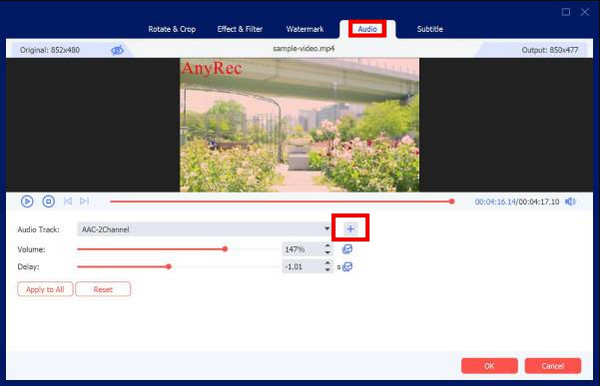This screenshot has height=386, width=600.
Task: Click the Volume slider handle
Action: (225, 249)
